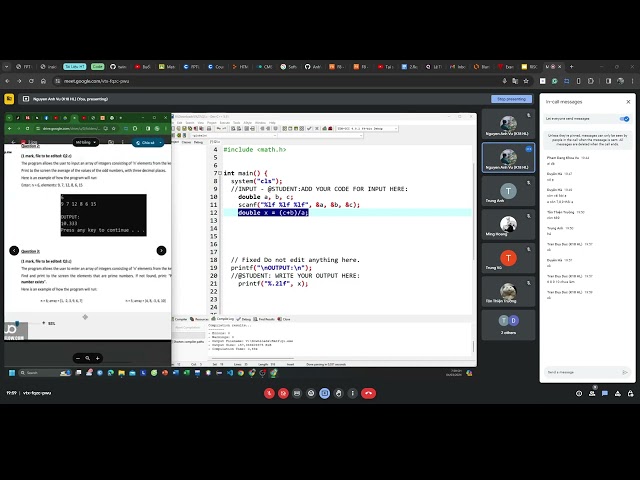
Task: Open the Windows Start menu
Action: coord(12,373)
